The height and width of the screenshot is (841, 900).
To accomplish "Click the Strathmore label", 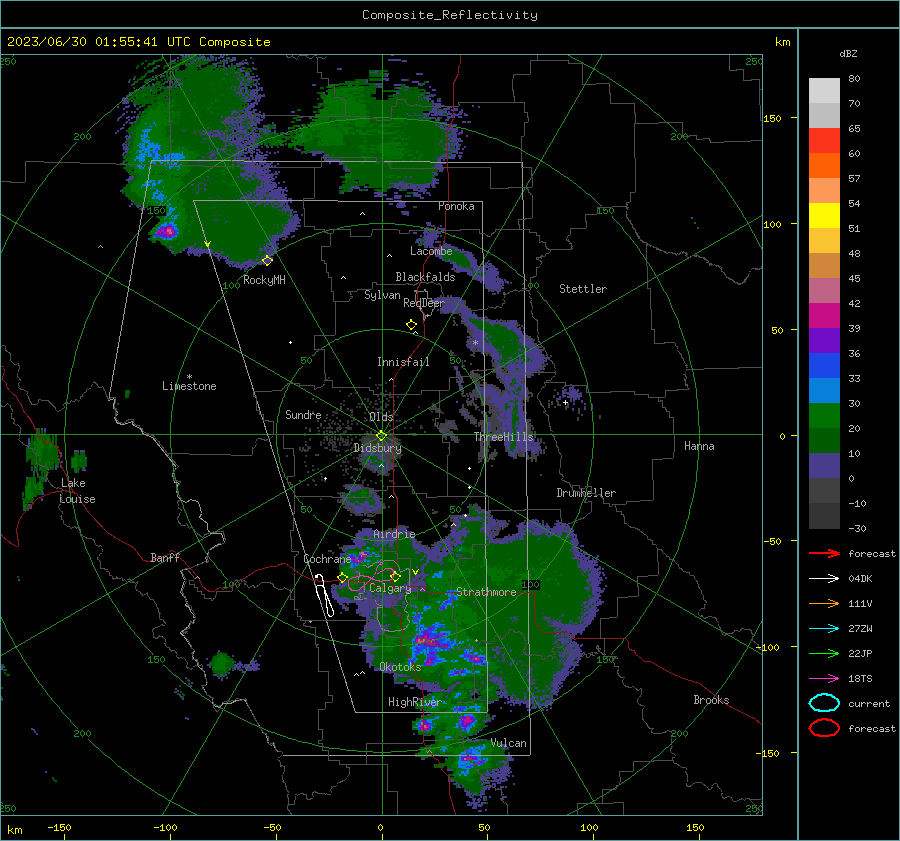I will [x=486, y=592].
